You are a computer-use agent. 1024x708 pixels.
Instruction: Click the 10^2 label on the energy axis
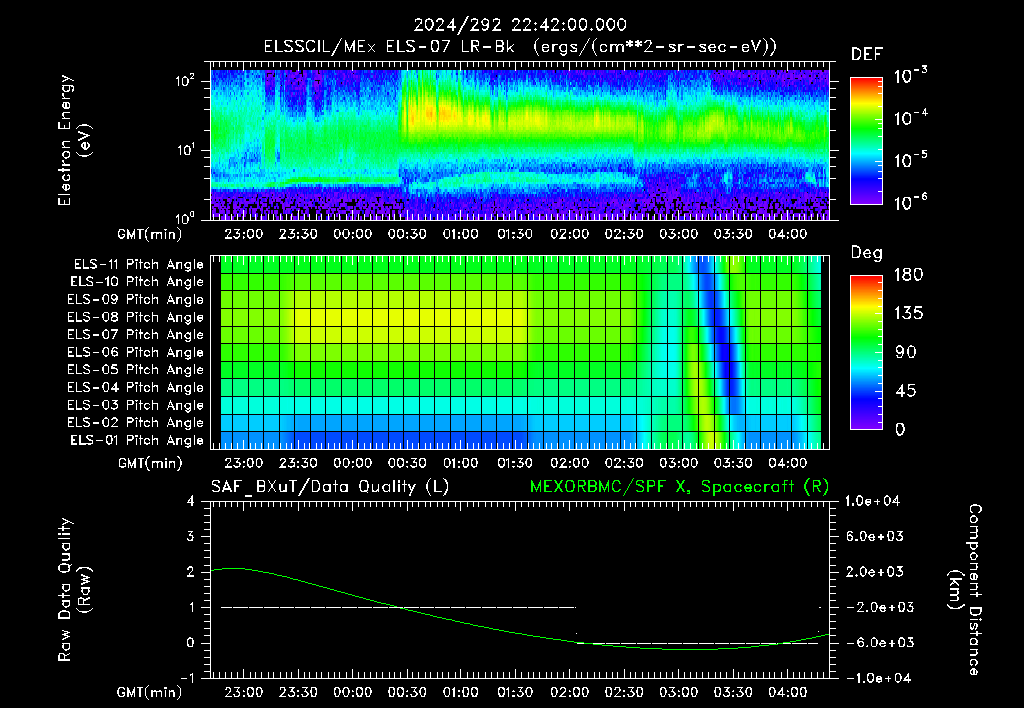click(185, 81)
